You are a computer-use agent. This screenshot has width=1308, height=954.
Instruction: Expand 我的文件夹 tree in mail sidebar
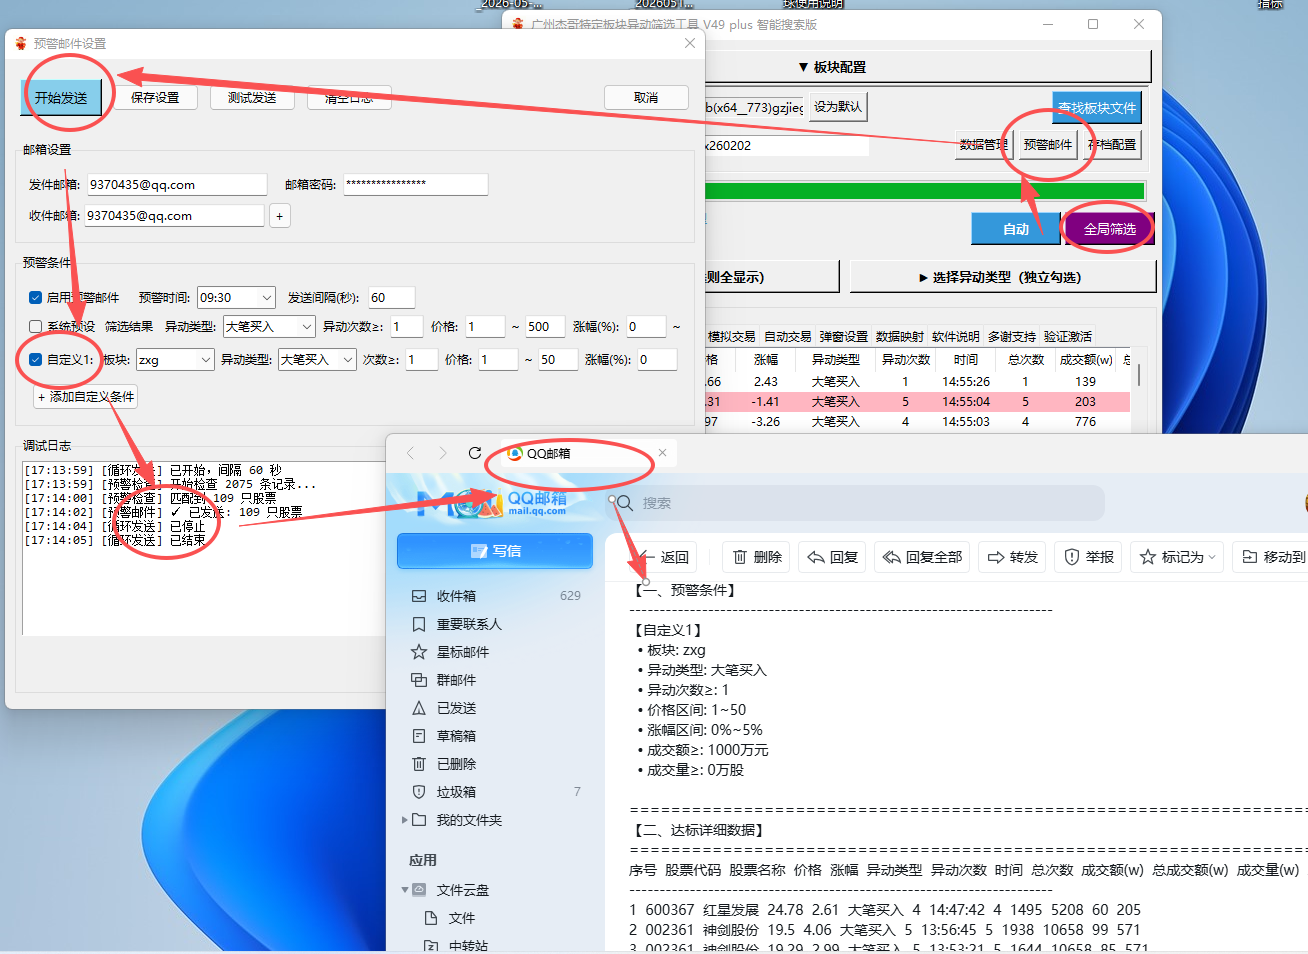tap(405, 820)
